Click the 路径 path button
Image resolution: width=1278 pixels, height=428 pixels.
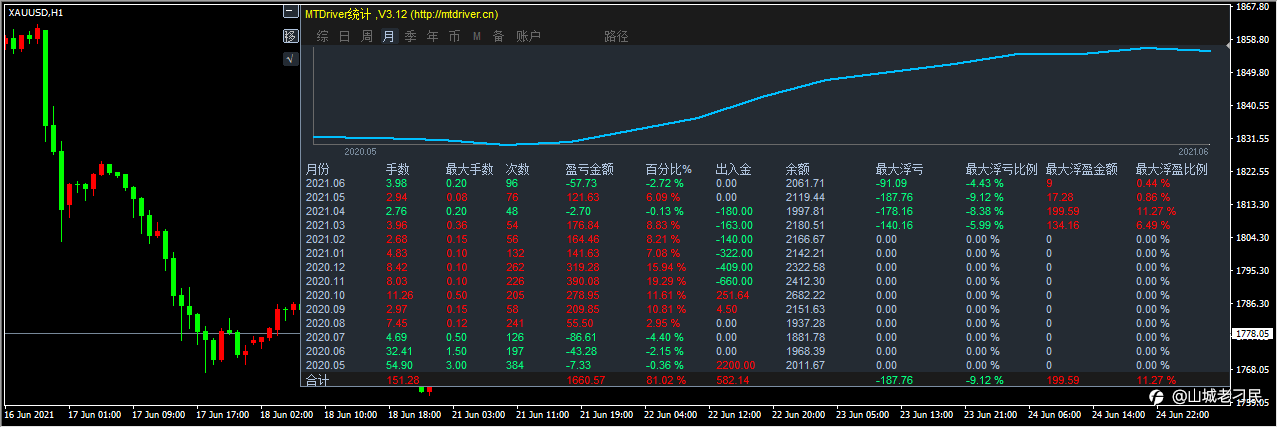[617, 37]
